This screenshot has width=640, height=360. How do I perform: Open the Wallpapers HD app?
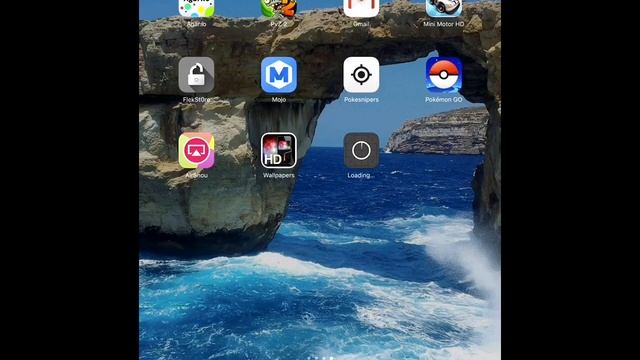click(279, 151)
